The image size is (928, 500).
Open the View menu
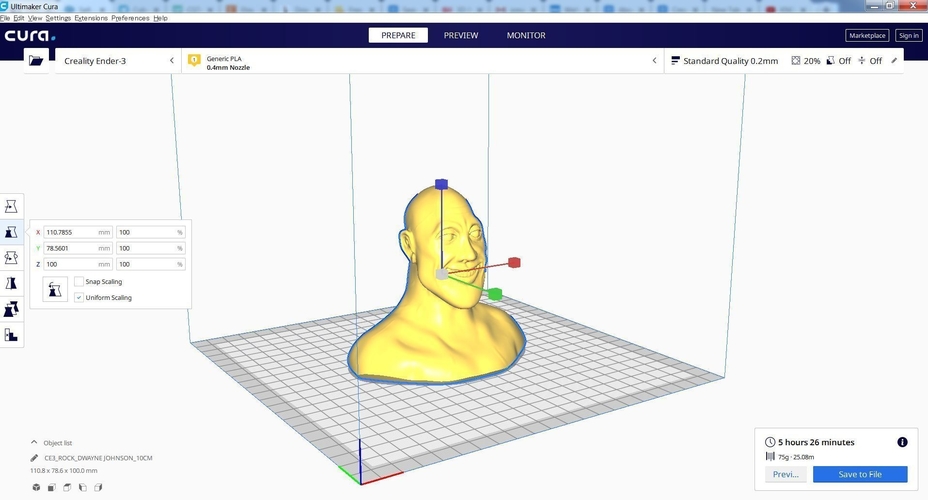[35, 18]
